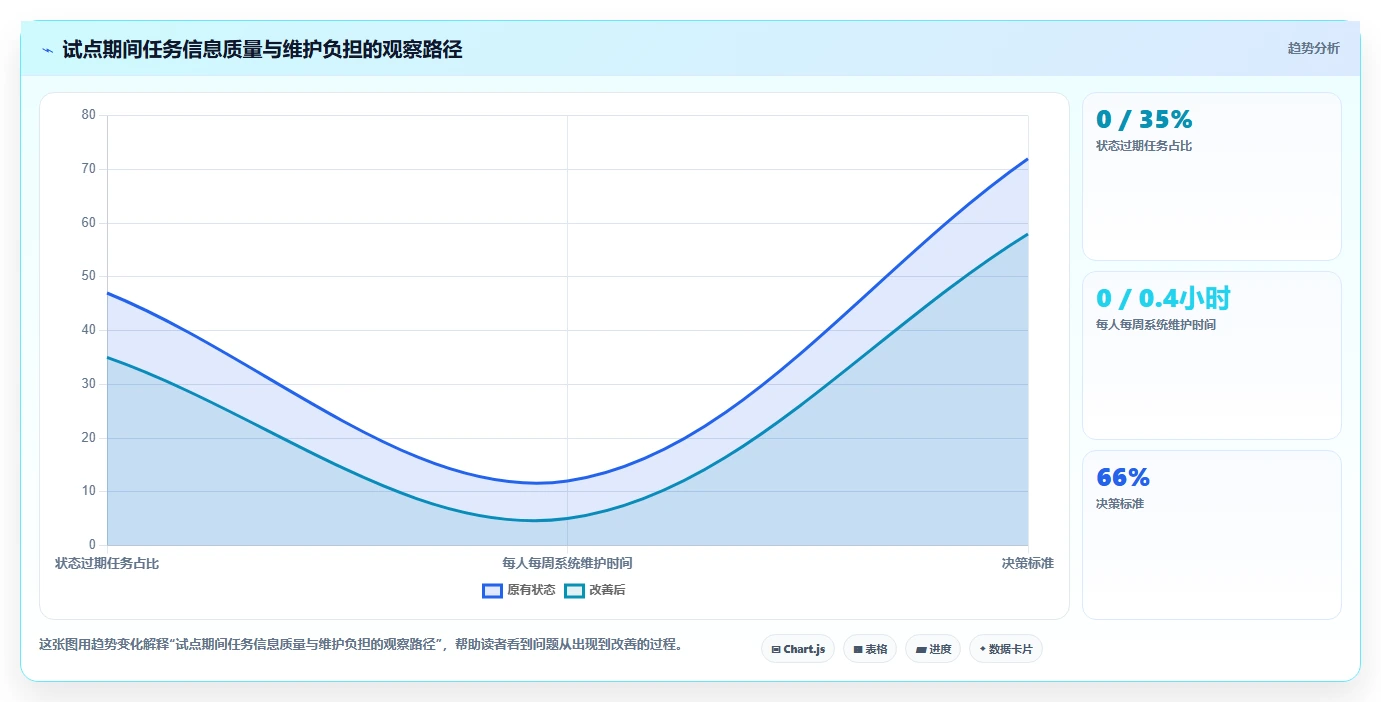Select the Chart.js tag
Screen dimensions: 1381x702
pyautogui.click(x=798, y=649)
